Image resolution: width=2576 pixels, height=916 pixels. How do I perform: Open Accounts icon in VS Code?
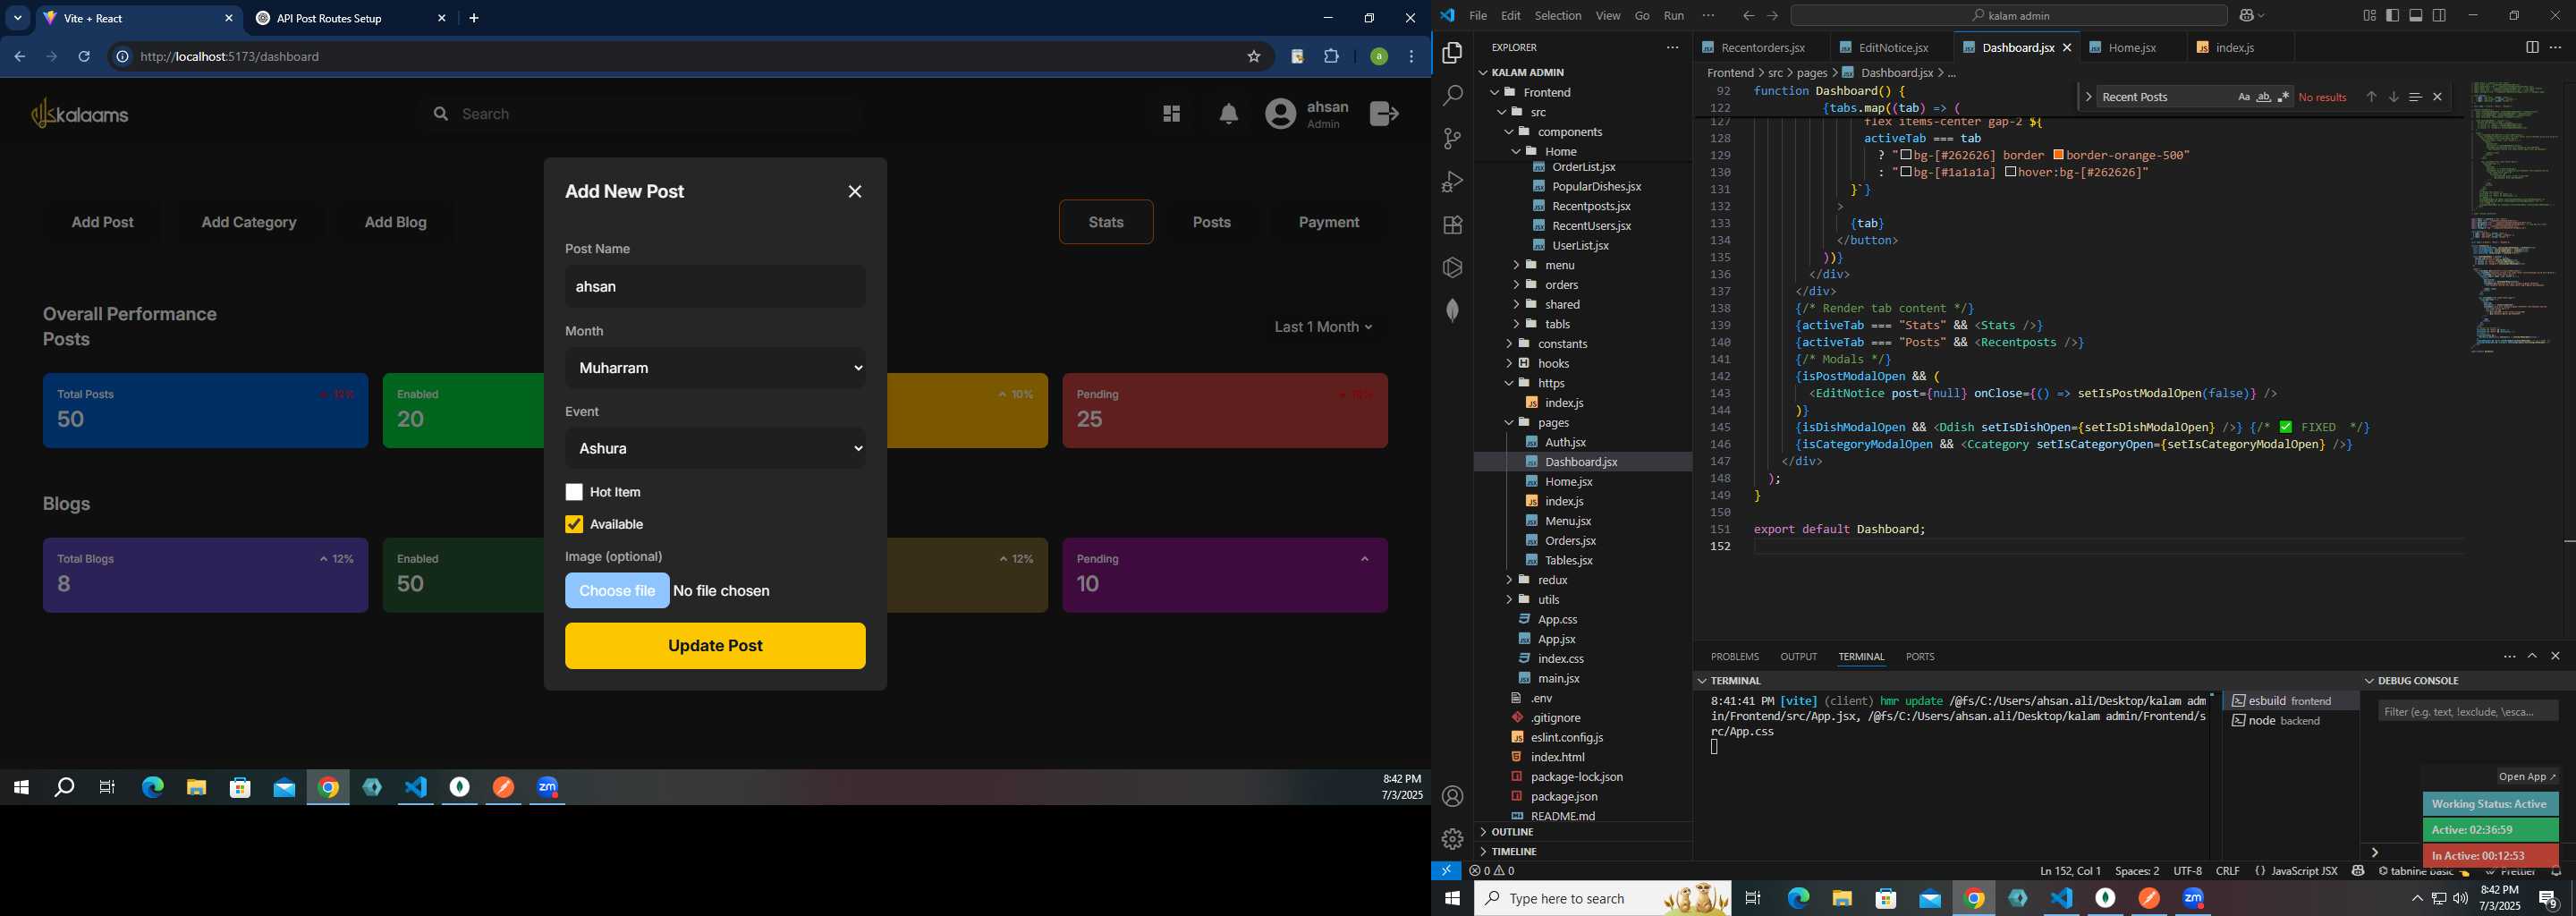point(1452,797)
